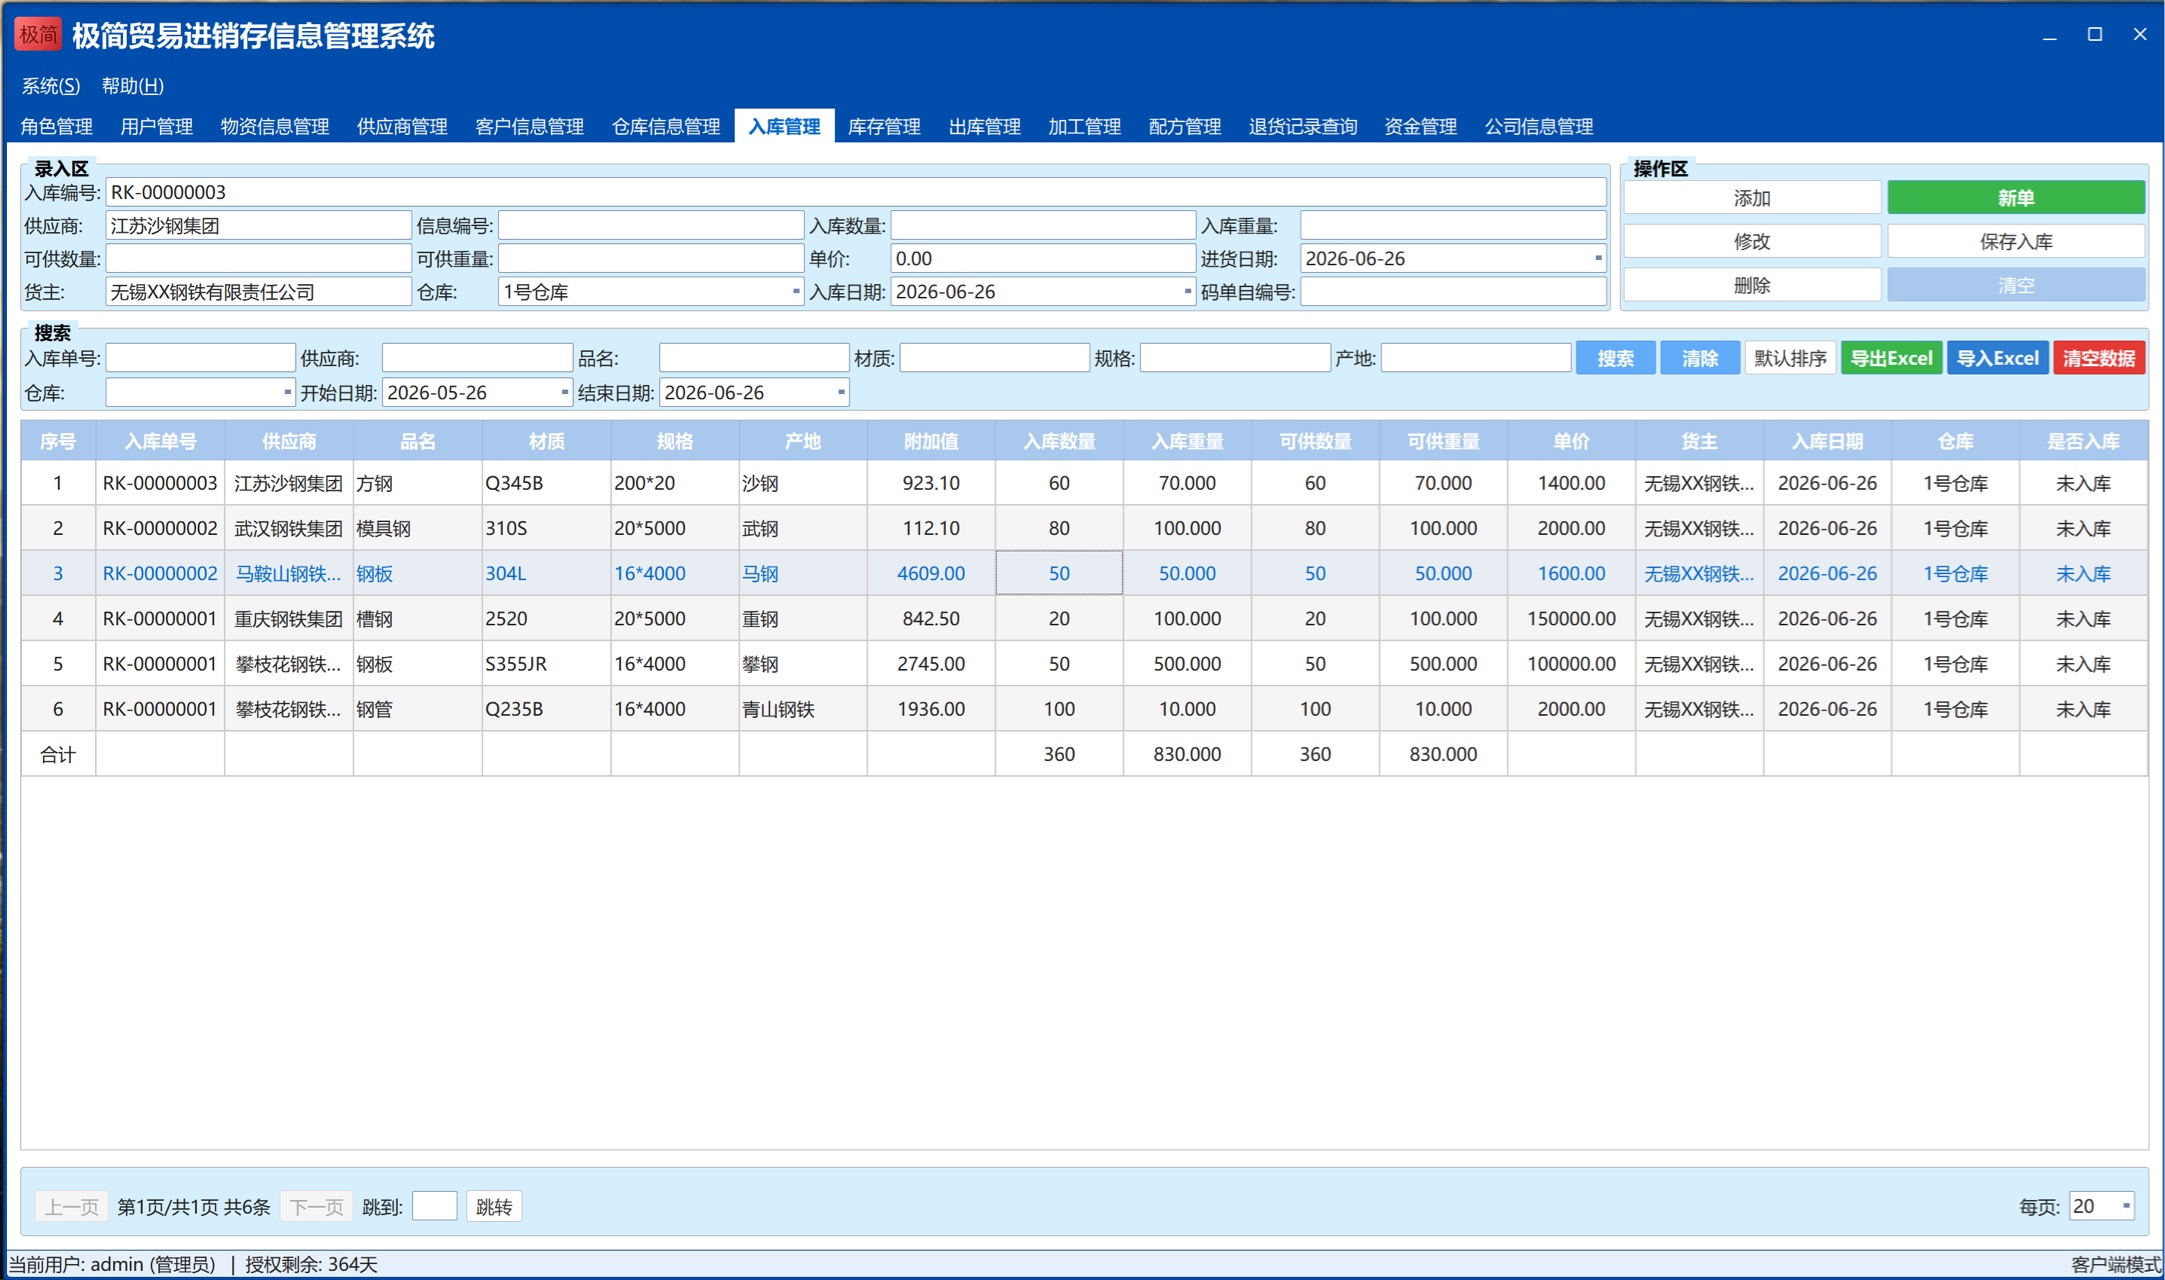Open the 仓库信息管理 tab
Image resolution: width=2165 pixels, height=1280 pixels.
point(666,127)
